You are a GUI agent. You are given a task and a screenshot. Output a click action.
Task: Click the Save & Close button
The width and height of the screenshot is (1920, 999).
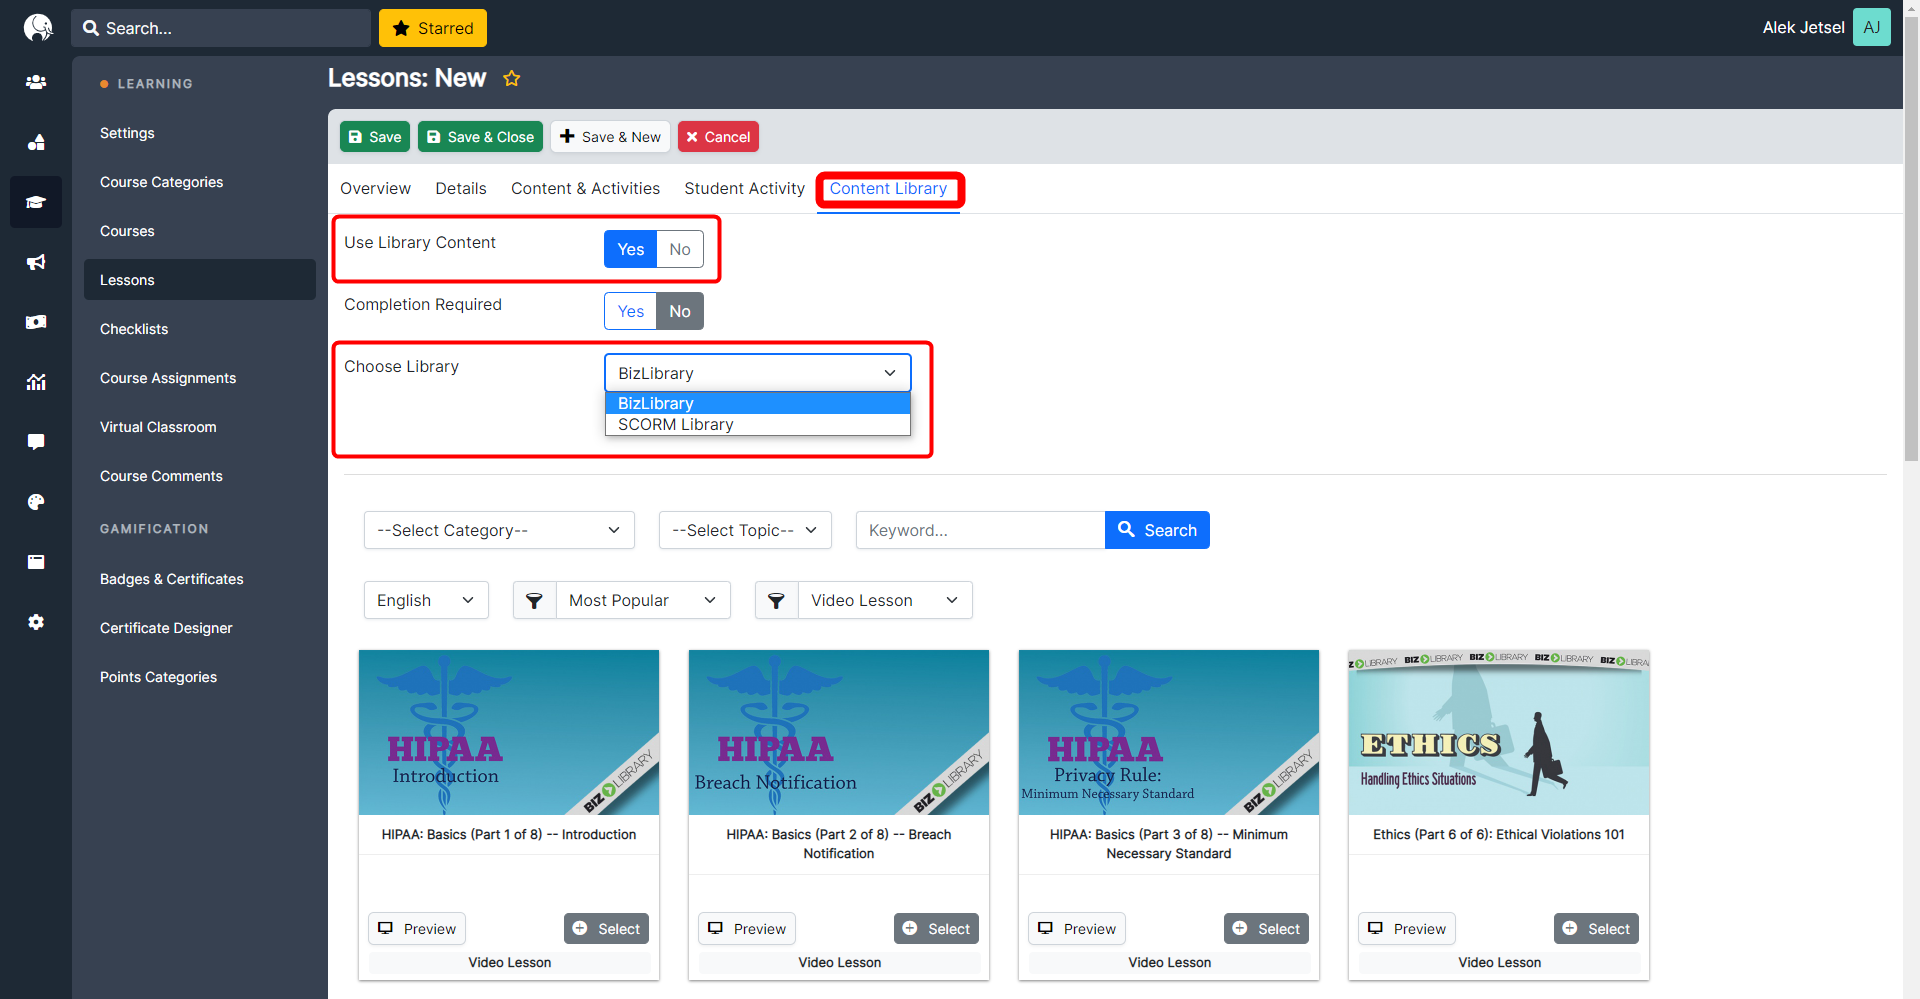click(x=480, y=137)
